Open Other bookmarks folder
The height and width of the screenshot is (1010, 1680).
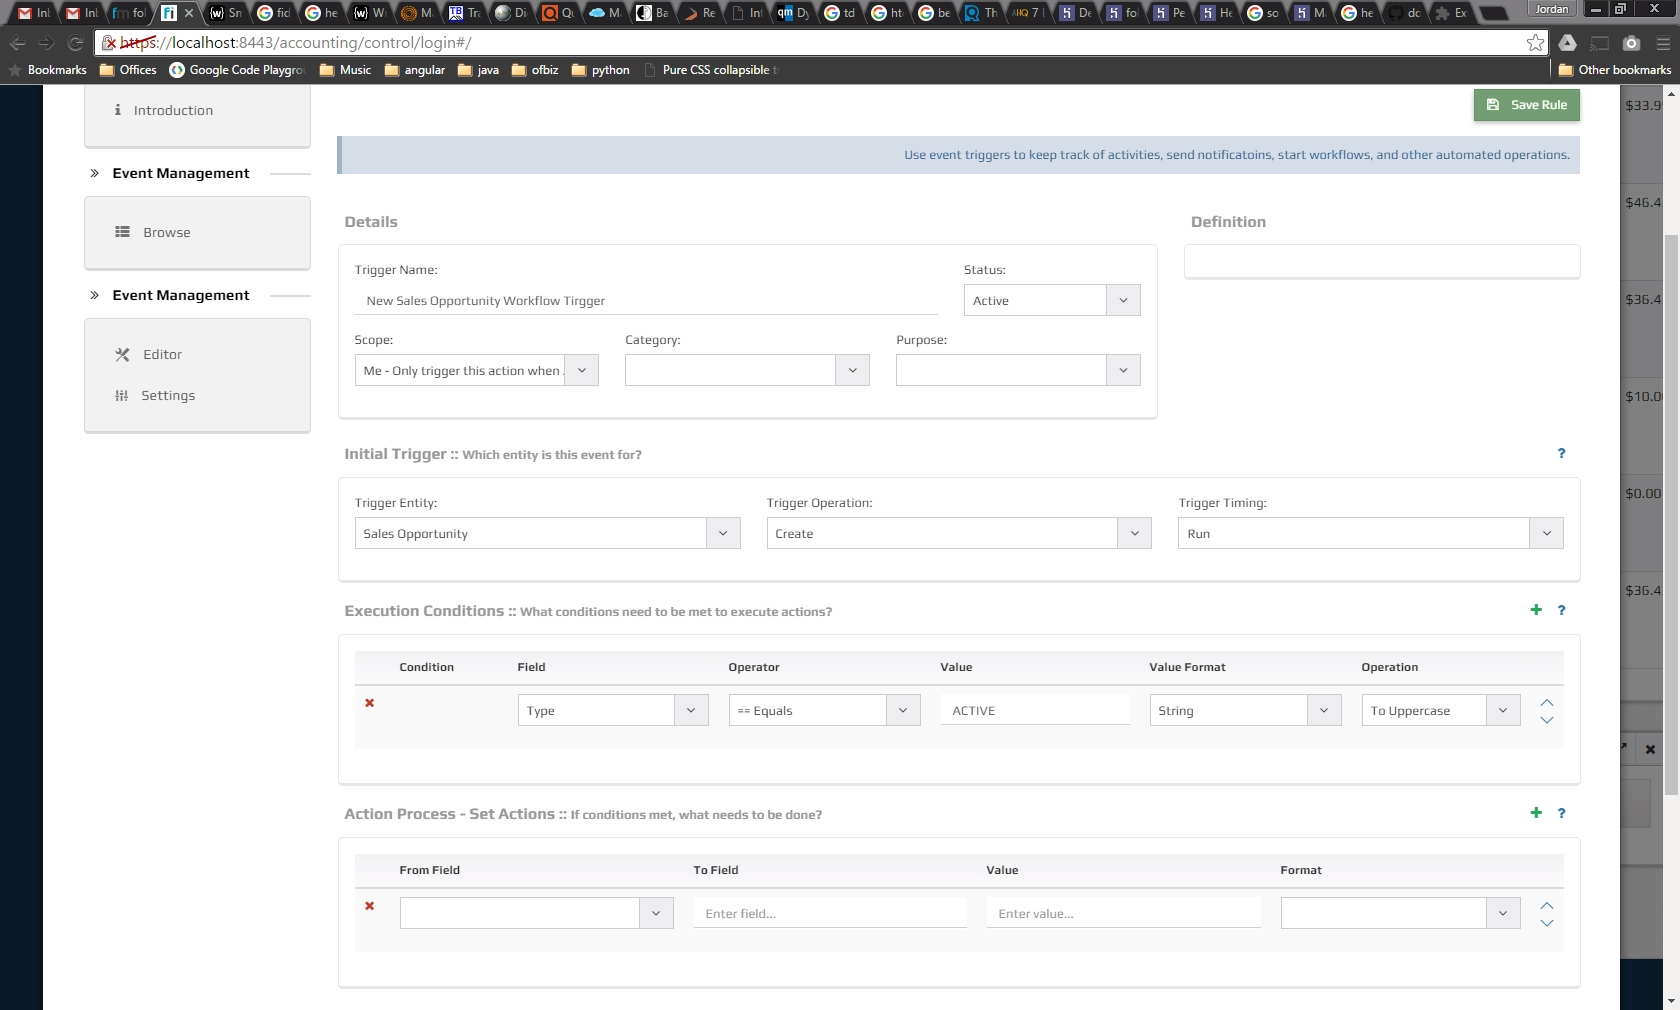(1615, 70)
